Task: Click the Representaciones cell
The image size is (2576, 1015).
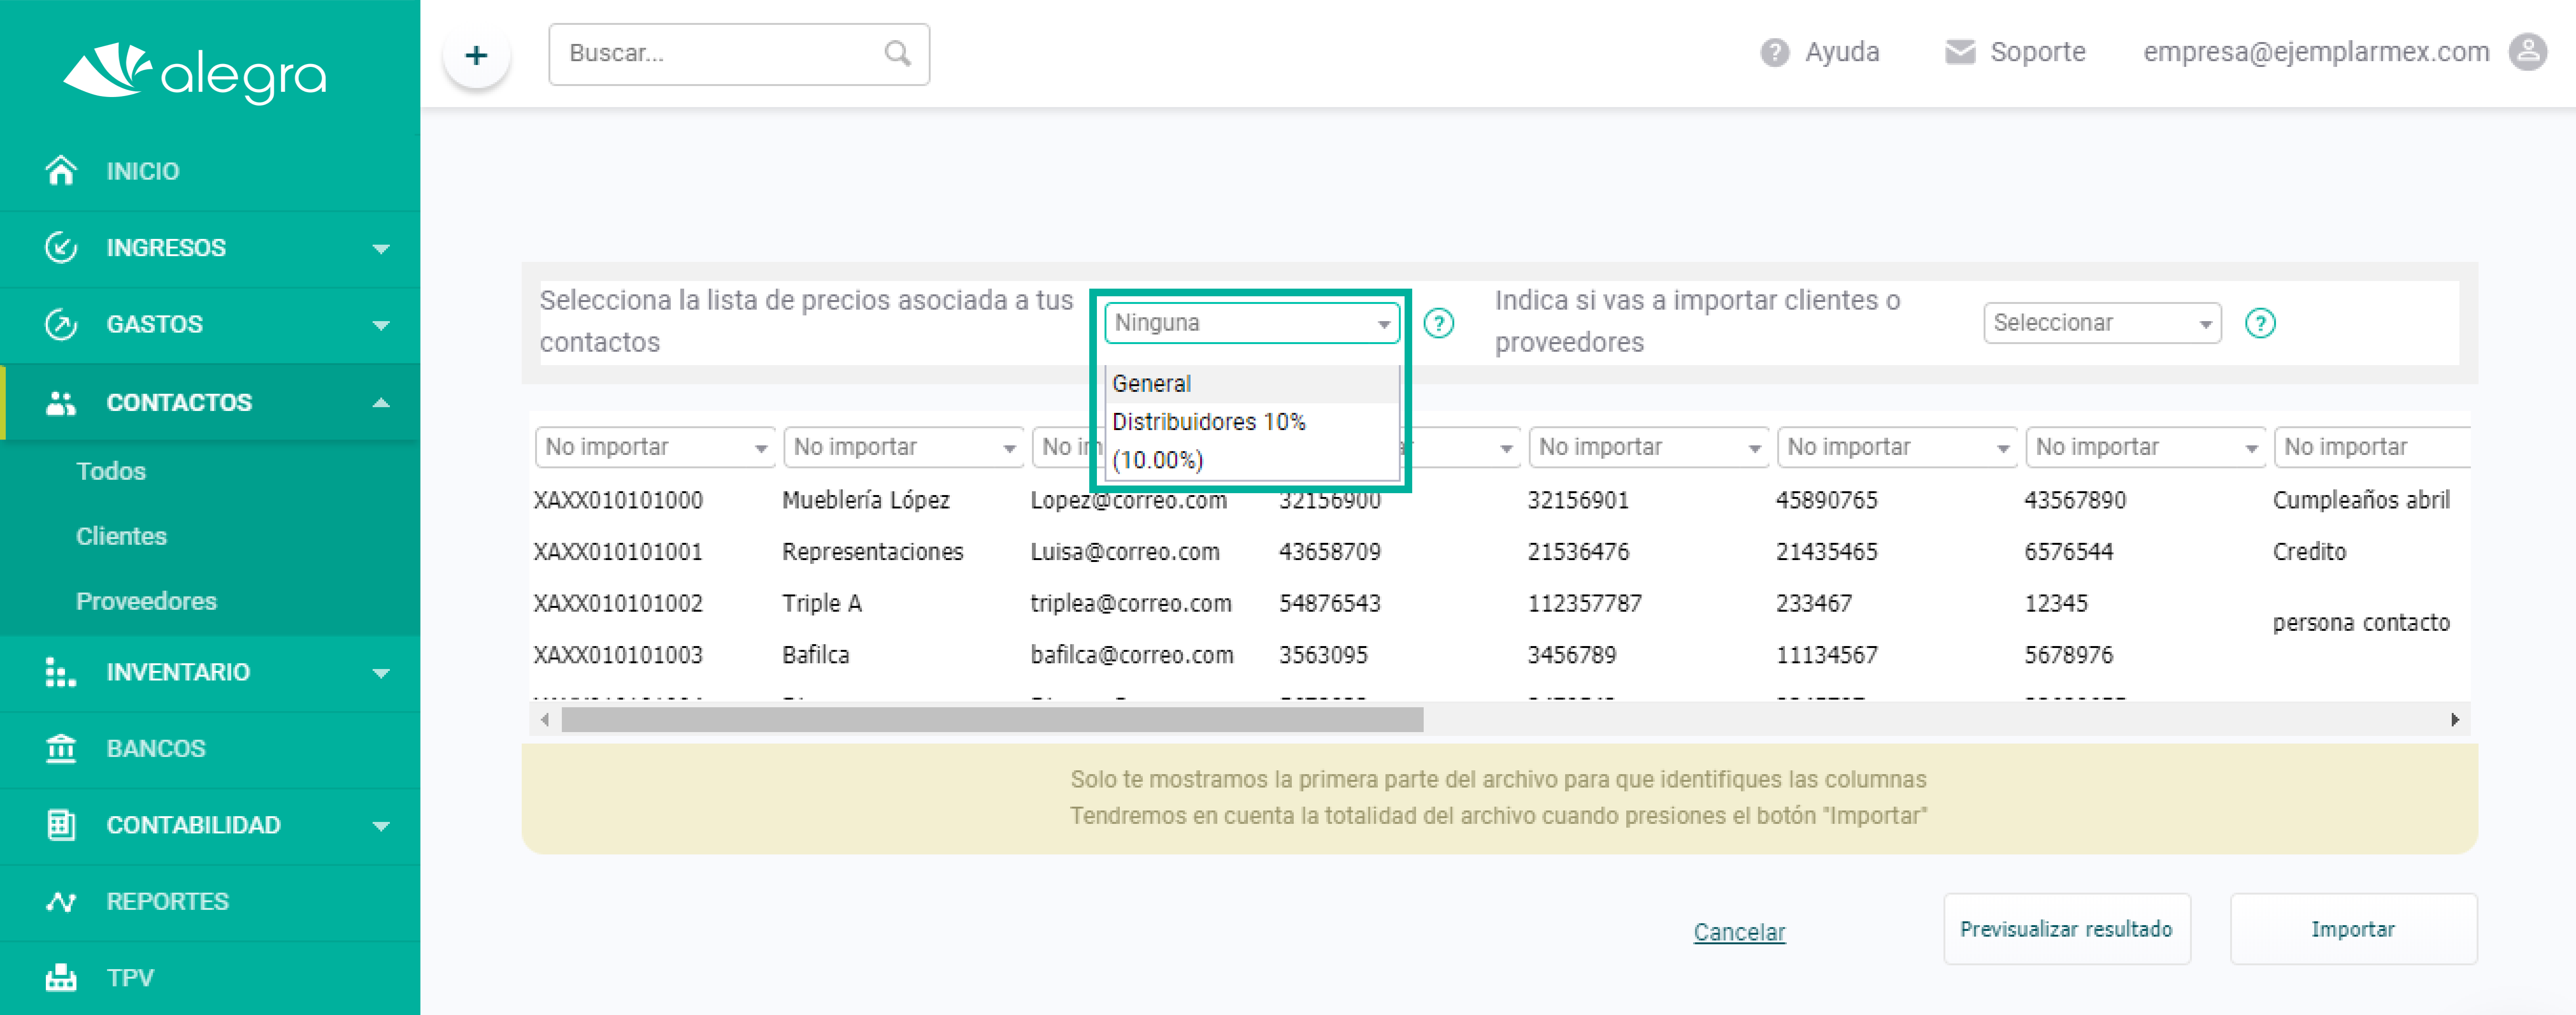Action: (872, 552)
